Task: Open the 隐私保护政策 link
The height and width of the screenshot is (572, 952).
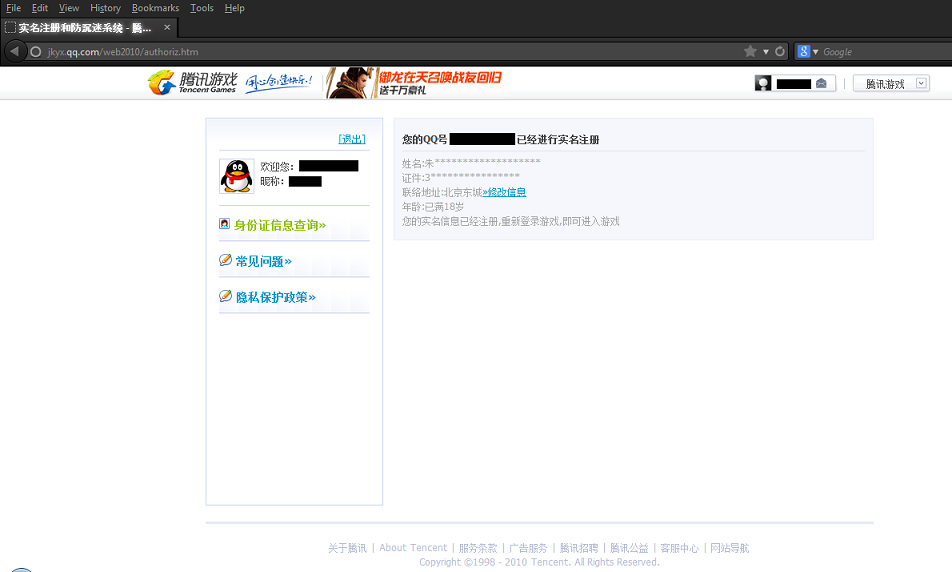Action: [275, 297]
